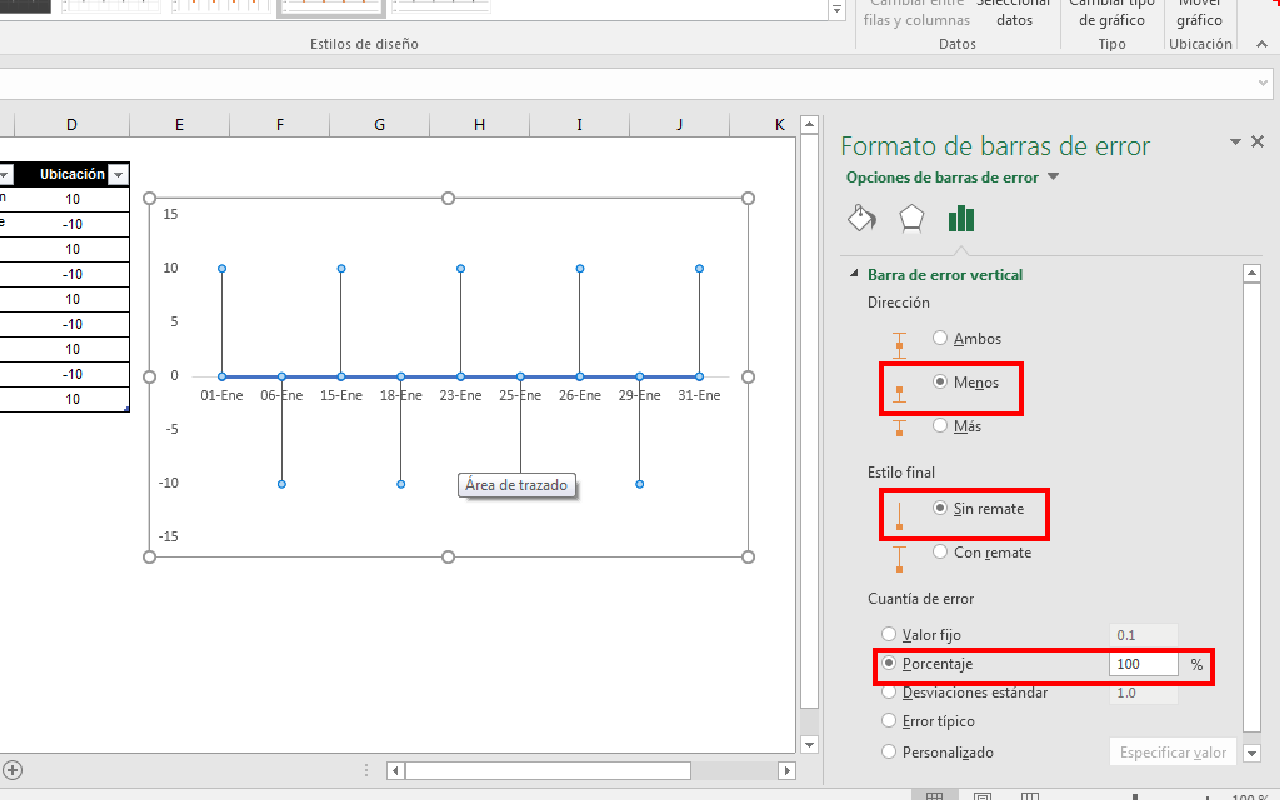Select the pentagon Efectos icon
The image size is (1280, 800).
point(911,218)
